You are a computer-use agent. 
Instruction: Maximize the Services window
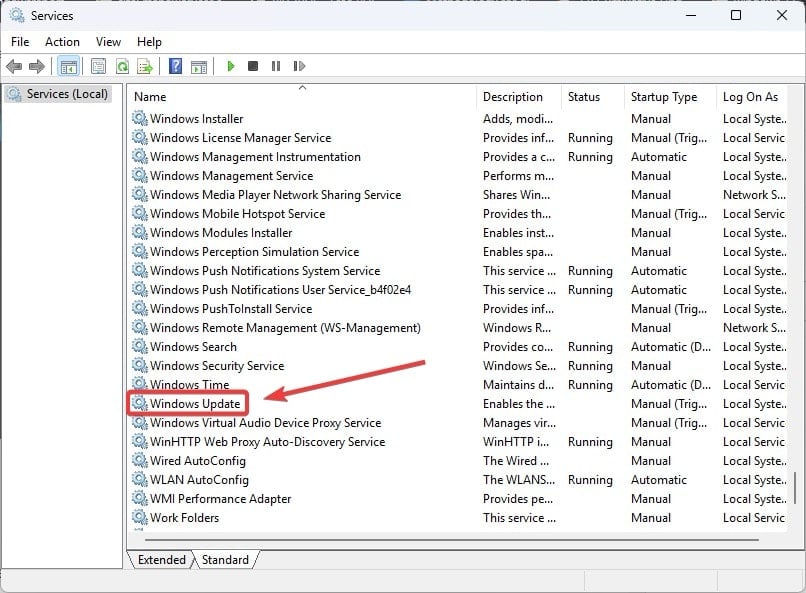(x=736, y=15)
